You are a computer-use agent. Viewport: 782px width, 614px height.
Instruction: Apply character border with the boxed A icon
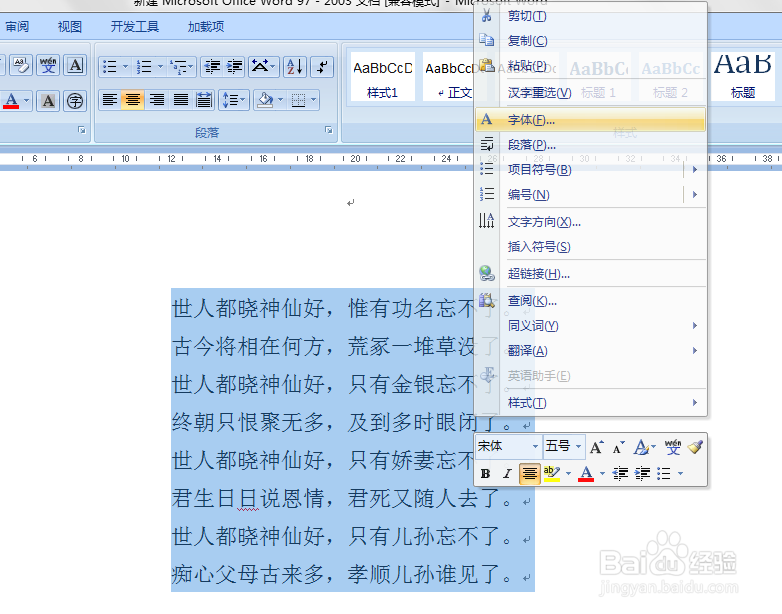(75, 65)
